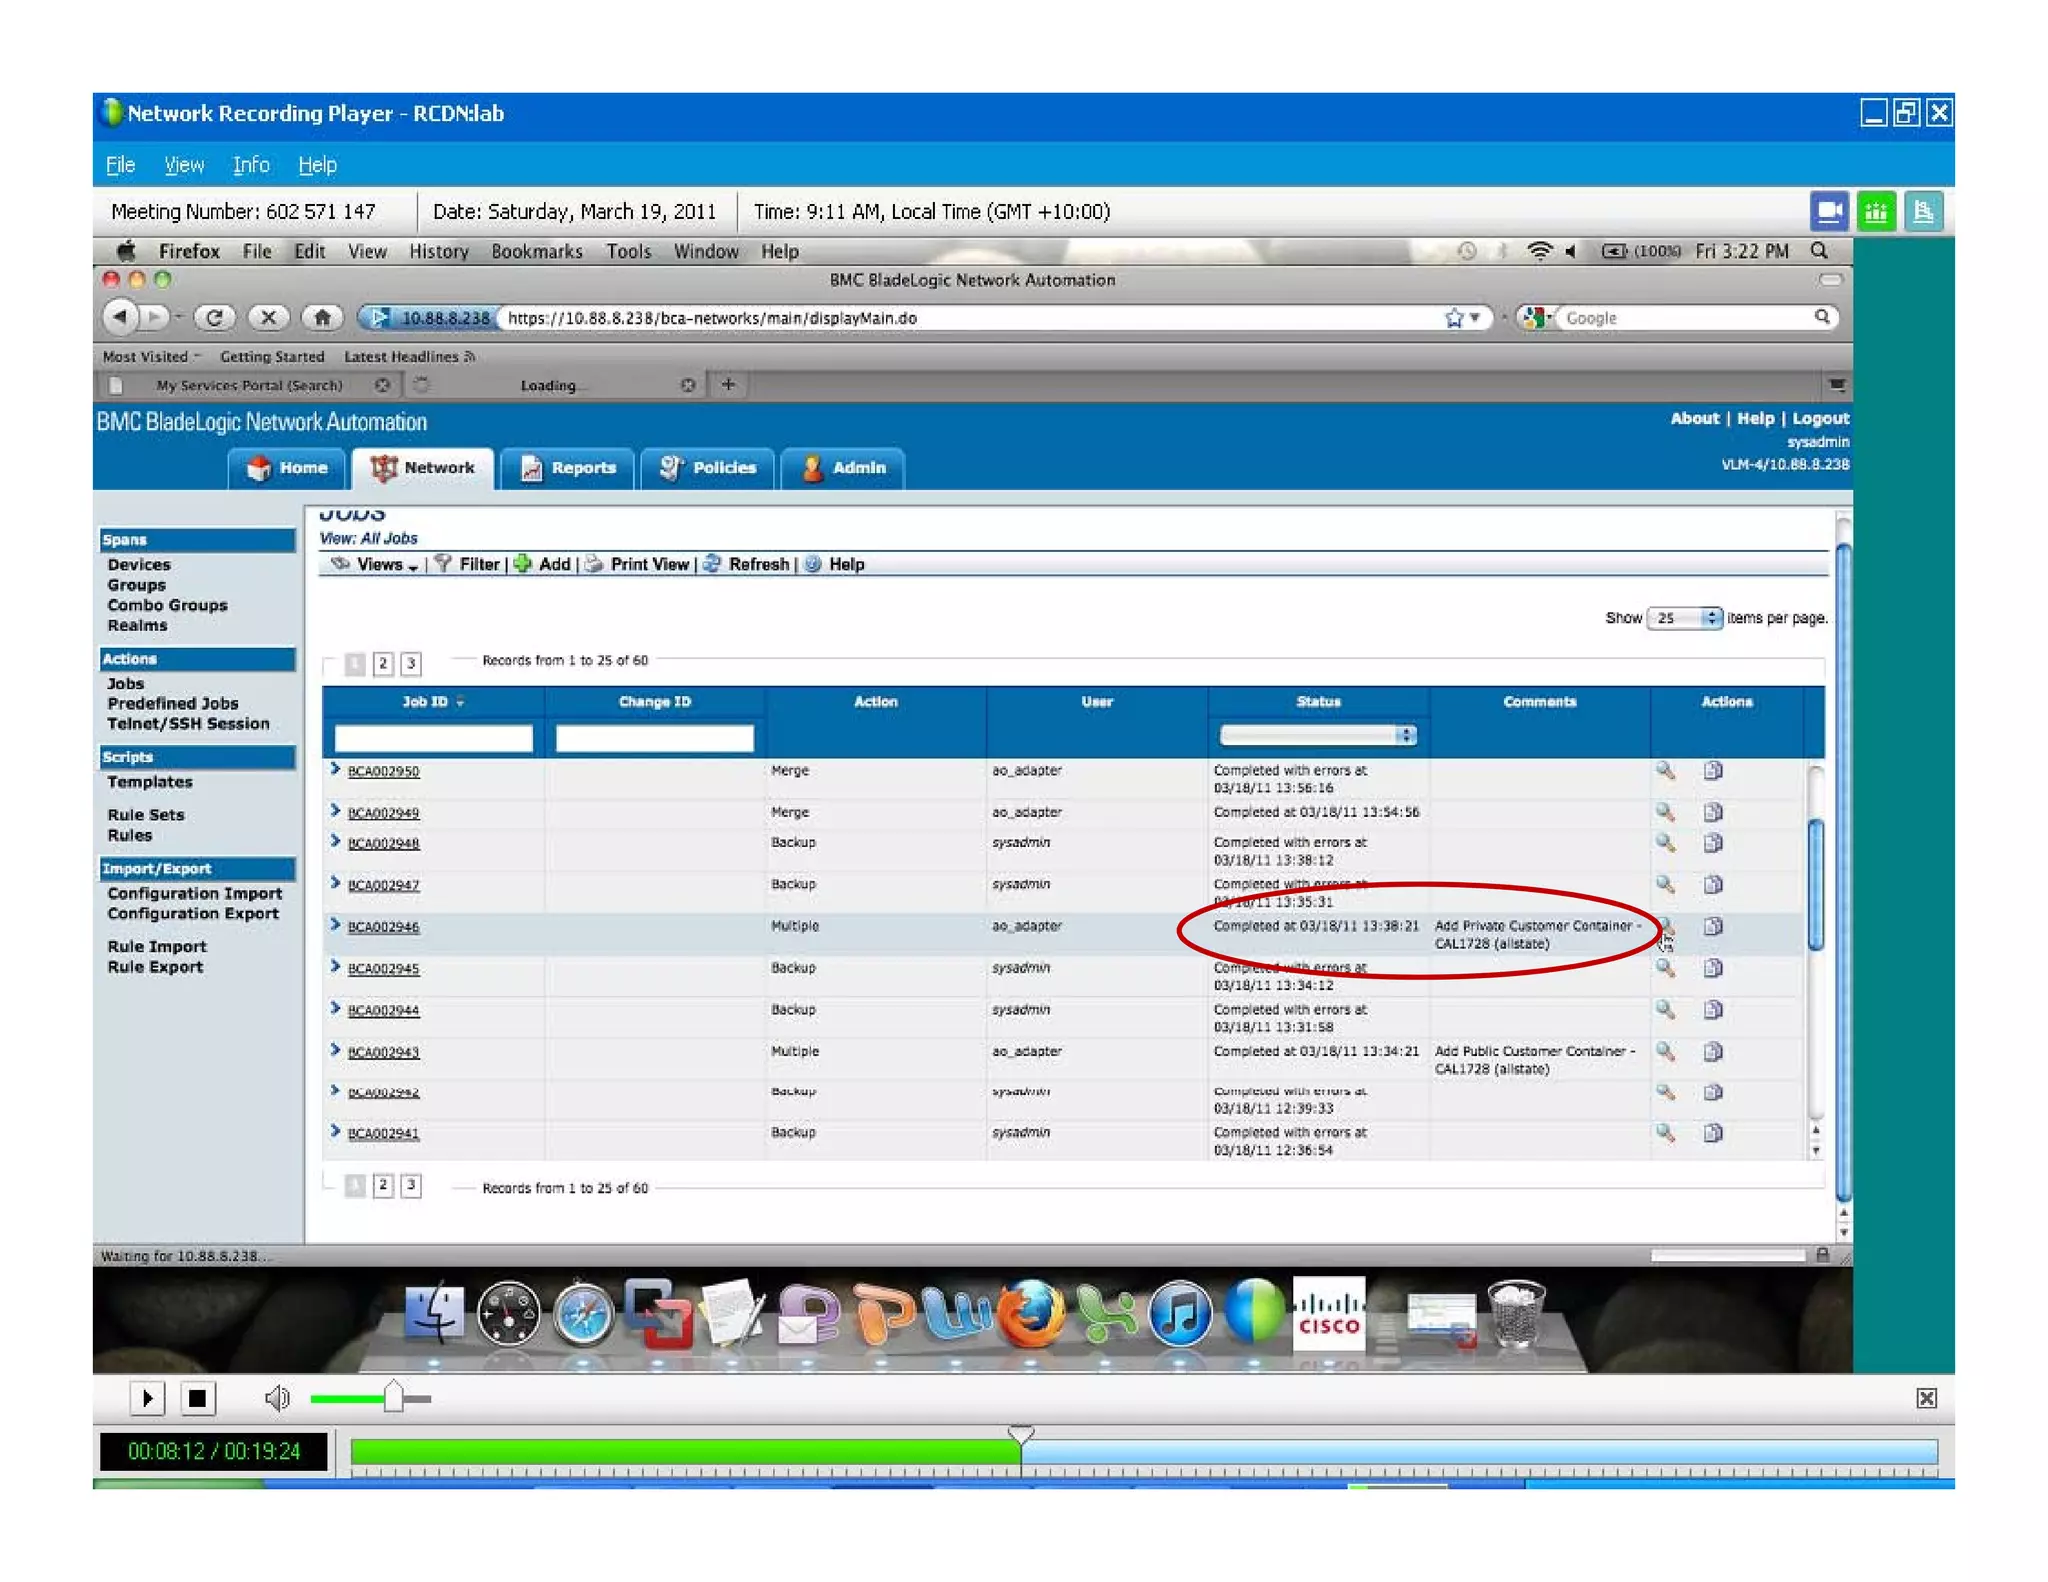This screenshot has height=1582, width=2048.
Task: Expand the row for job BCA002946
Action: (x=335, y=925)
